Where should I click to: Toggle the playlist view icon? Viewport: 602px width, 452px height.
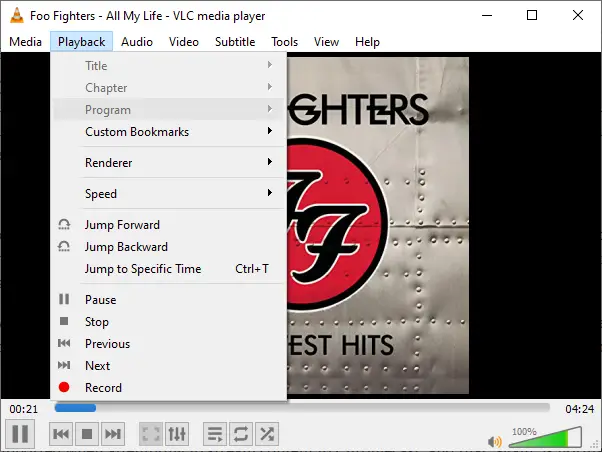[215, 434]
